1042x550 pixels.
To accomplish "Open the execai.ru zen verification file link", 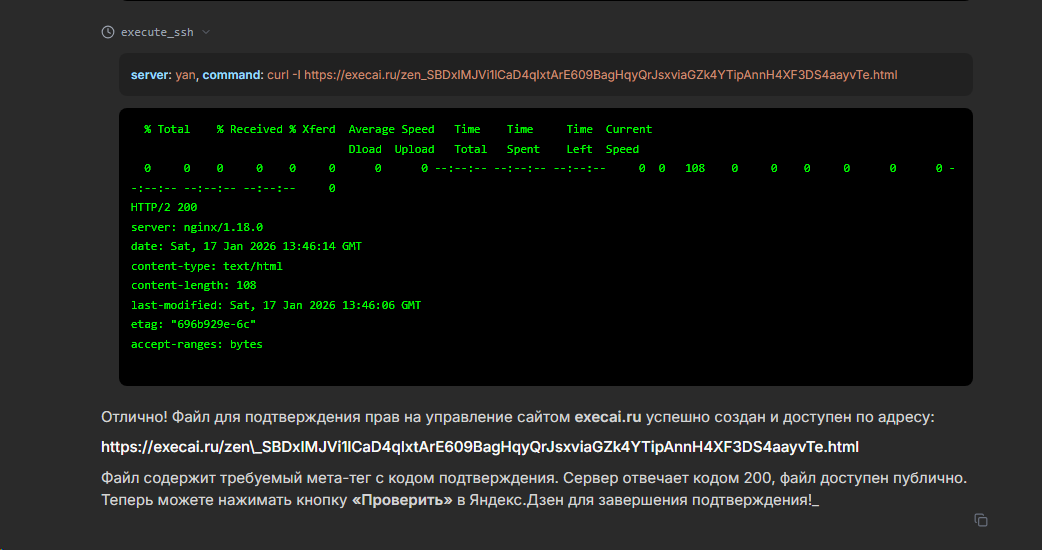I will coord(480,447).
